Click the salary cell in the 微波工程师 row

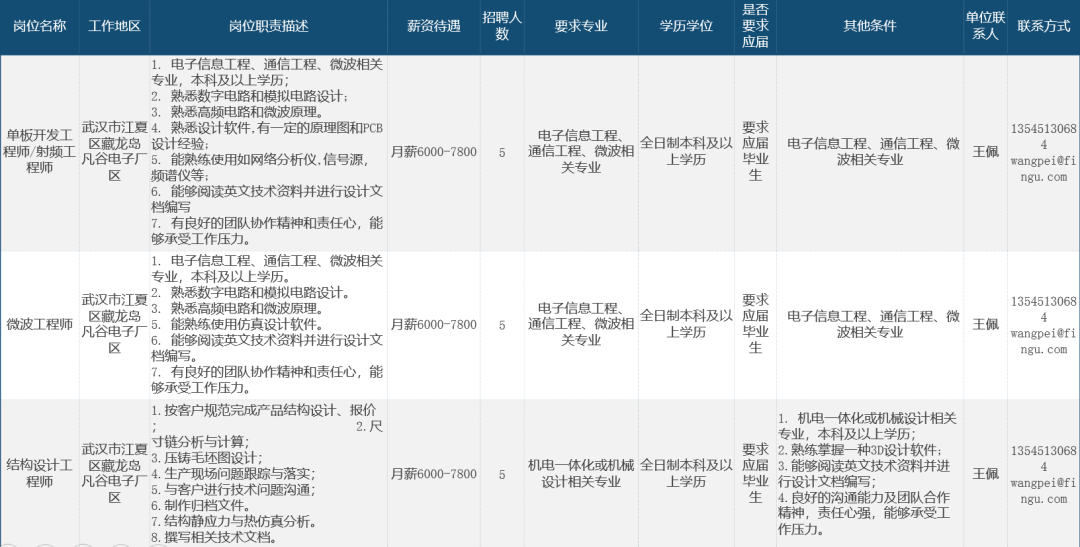tap(433, 324)
